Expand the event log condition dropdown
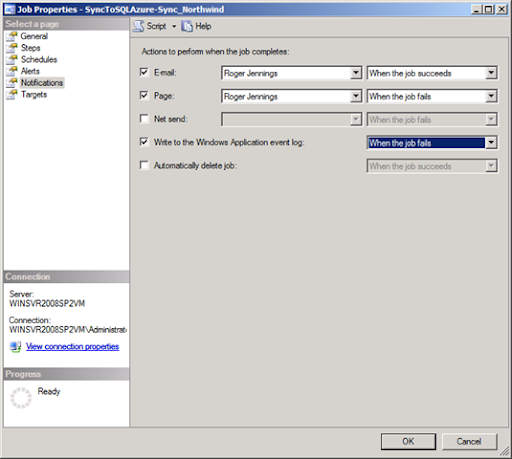 click(x=491, y=143)
